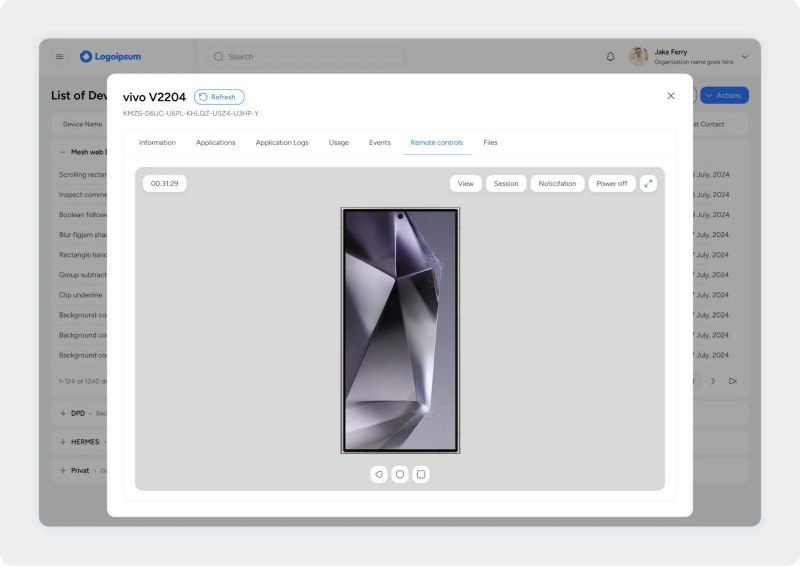Click the View button
The width and height of the screenshot is (800, 566).
pos(465,184)
